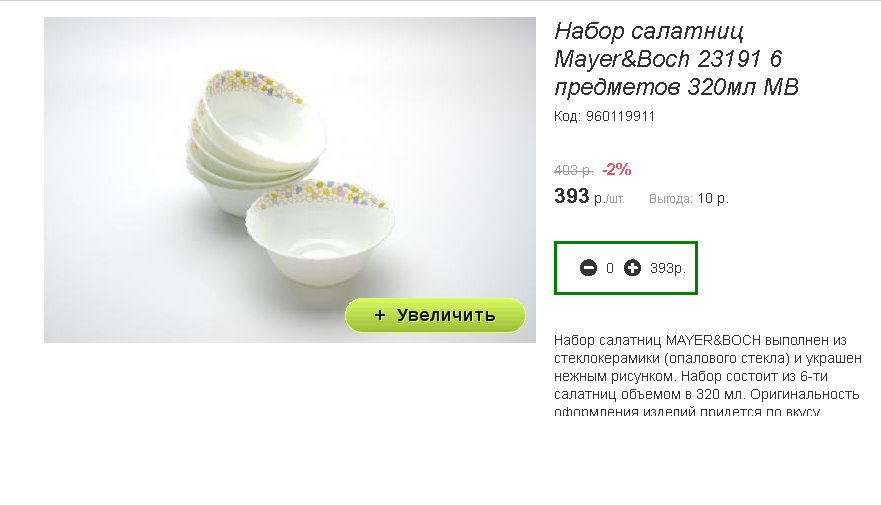Click the 320мл MB text in the title
This screenshot has width=881, height=505.
(743, 87)
